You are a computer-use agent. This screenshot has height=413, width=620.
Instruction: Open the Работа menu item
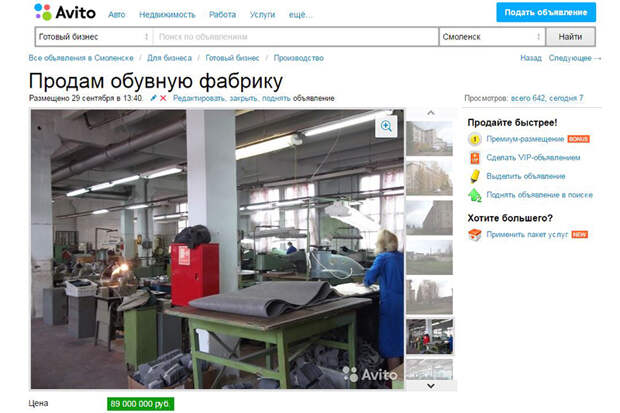pyautogui.click(x=222, y=15)
